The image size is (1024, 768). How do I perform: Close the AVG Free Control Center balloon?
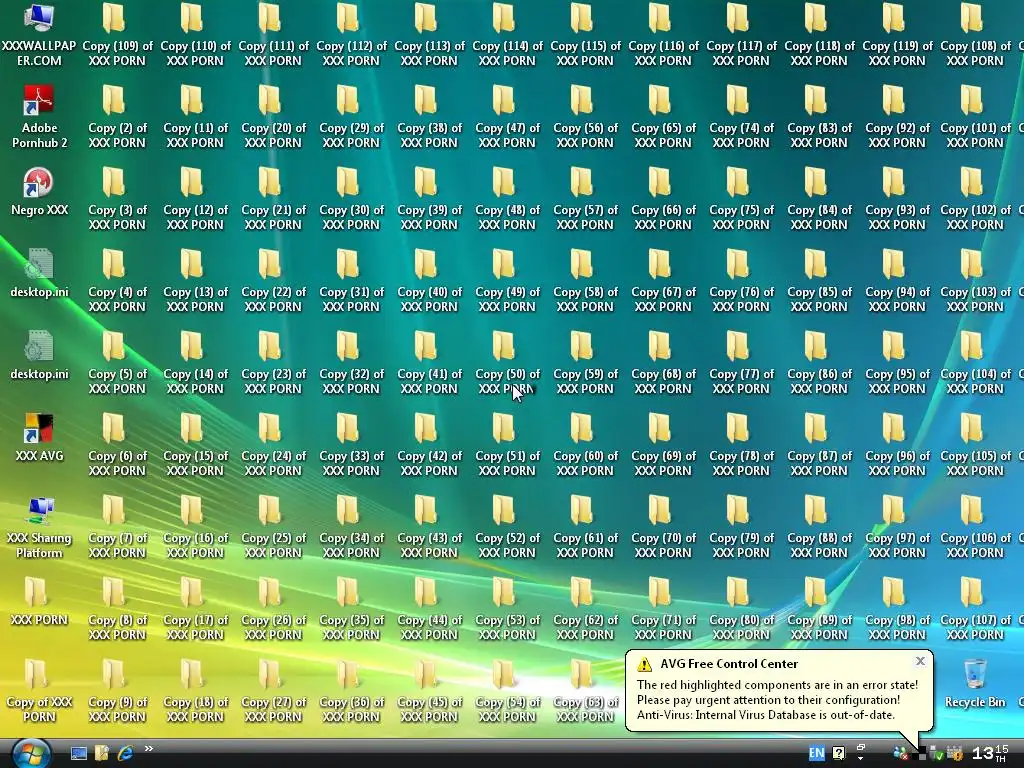pyautogui.click(x=920, y=661)
